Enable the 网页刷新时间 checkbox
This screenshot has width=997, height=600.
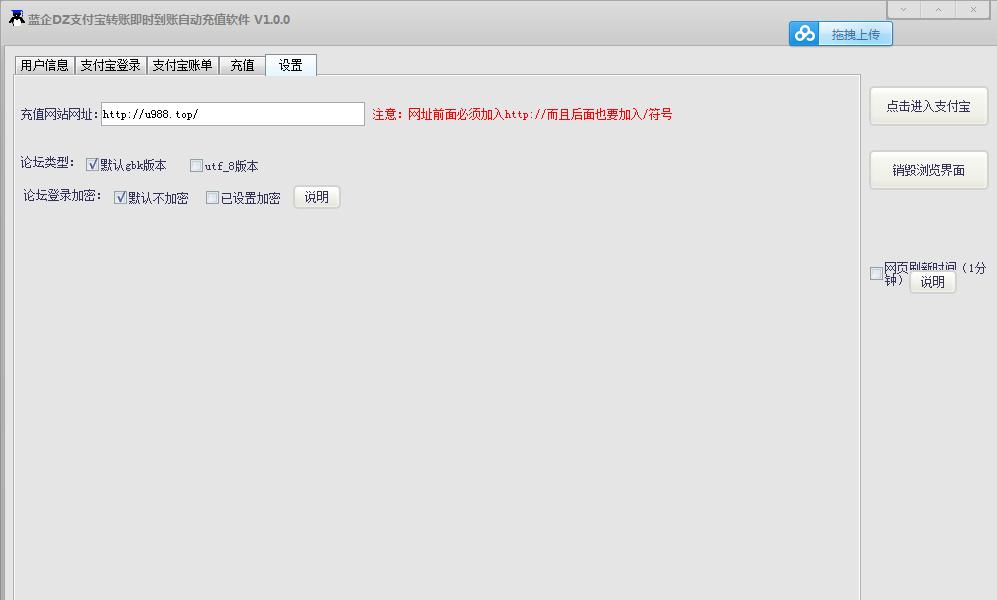[x=876, y=273]
